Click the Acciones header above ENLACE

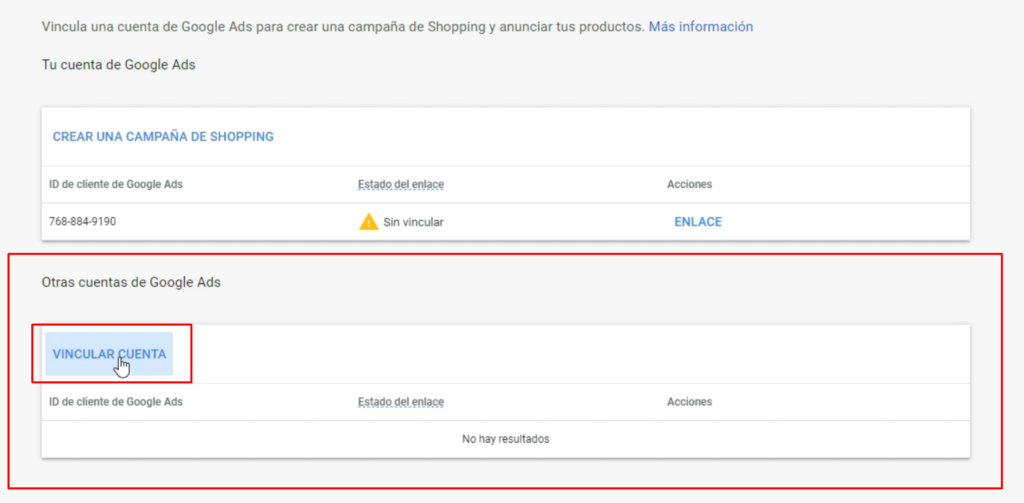(x=690, y=184)
